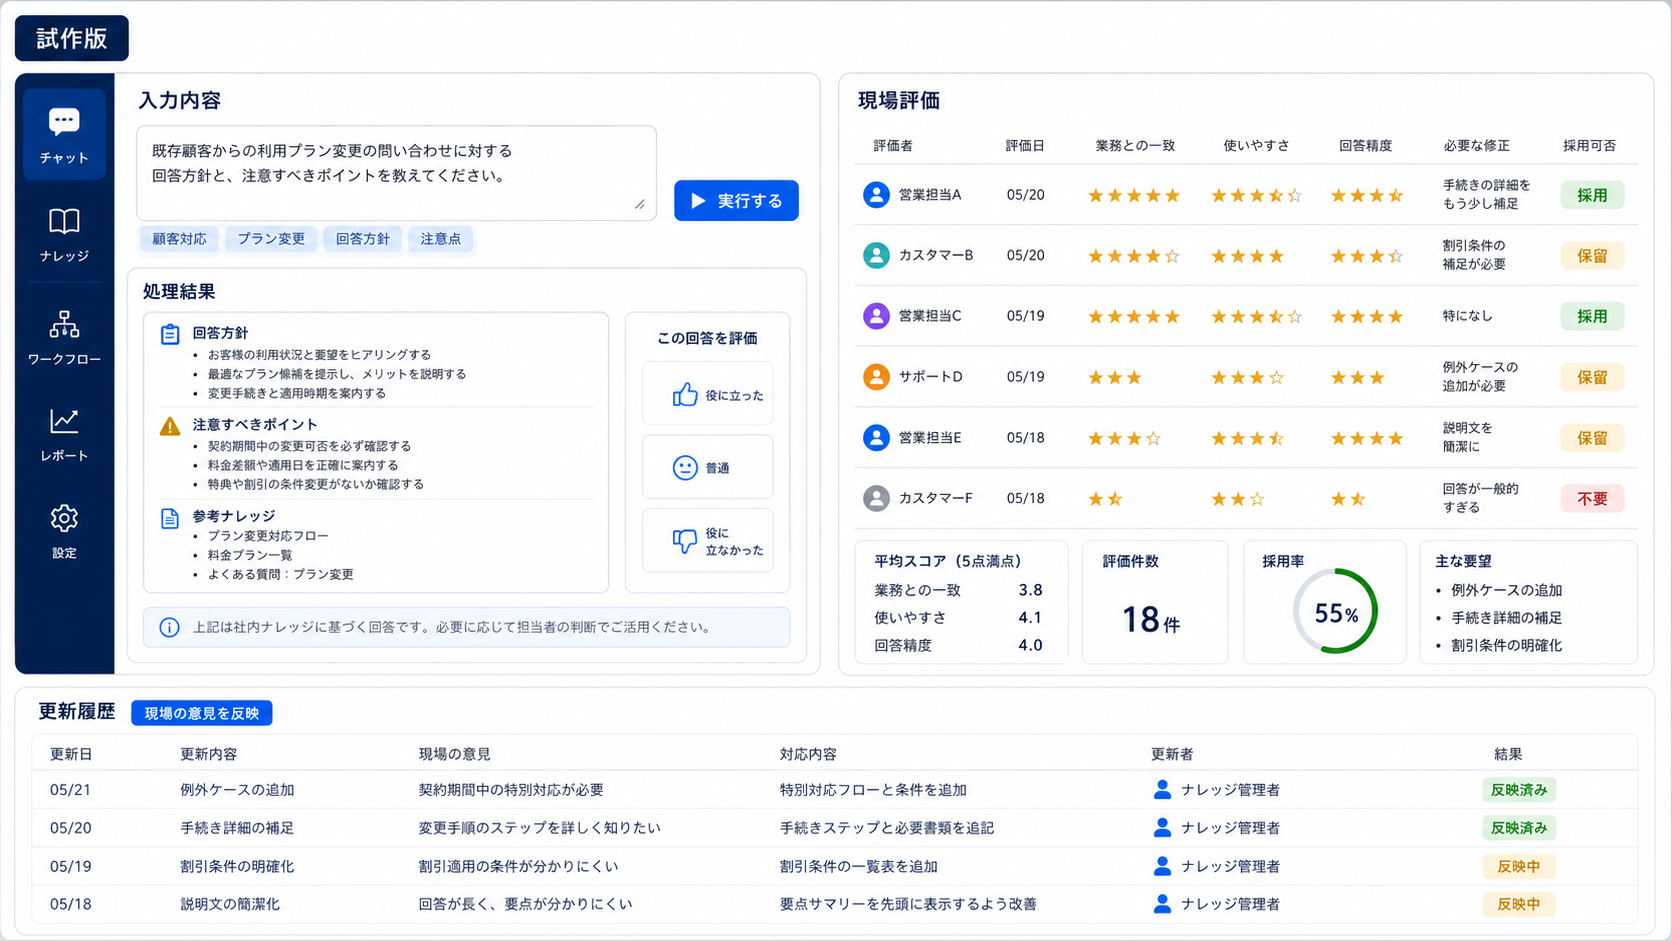Viewport: 1672px width, 941px height.
Task: Click 保留 badge for 営業担当E
Action: 1592,438
